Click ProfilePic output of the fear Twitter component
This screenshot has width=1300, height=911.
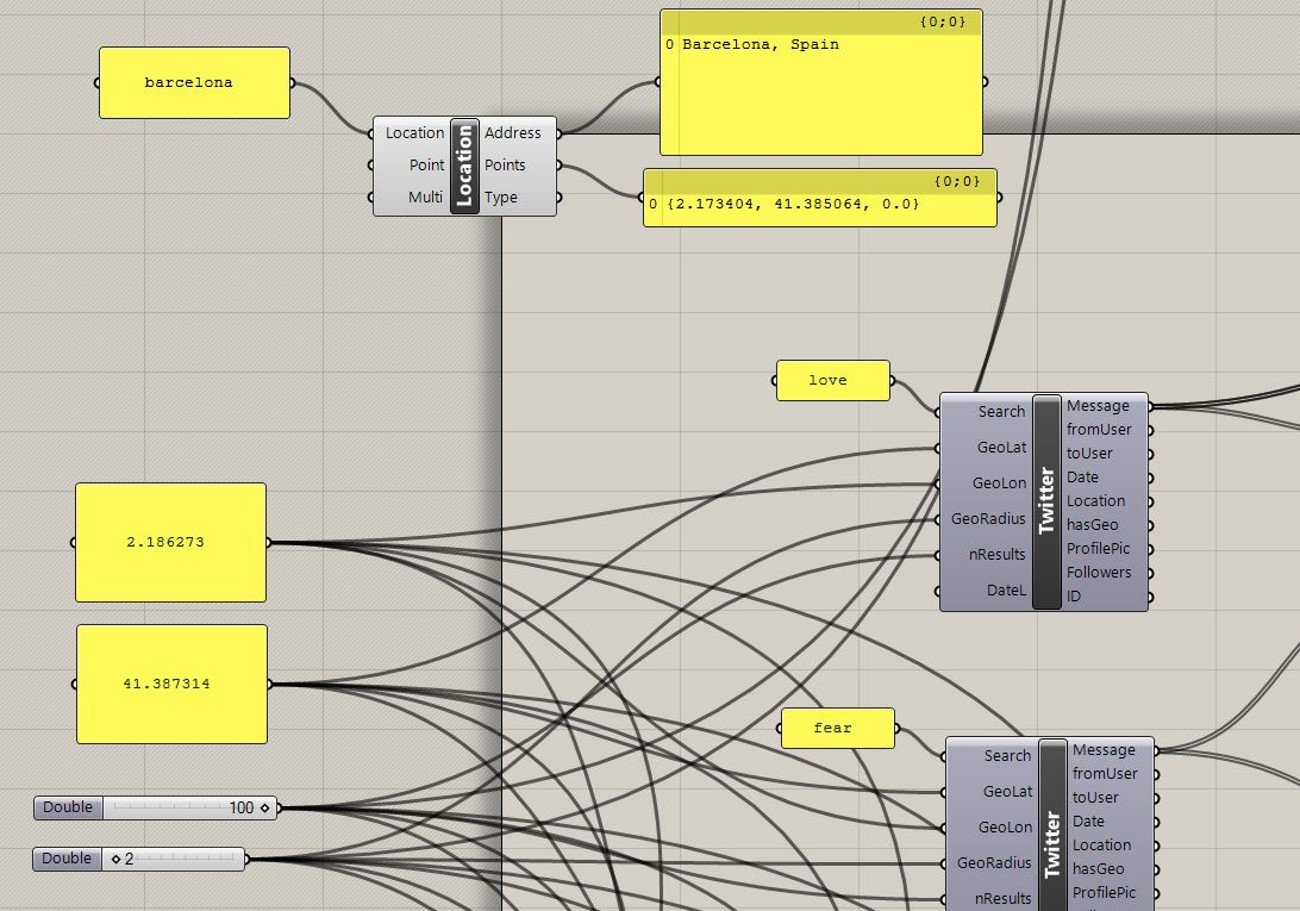1105,893
